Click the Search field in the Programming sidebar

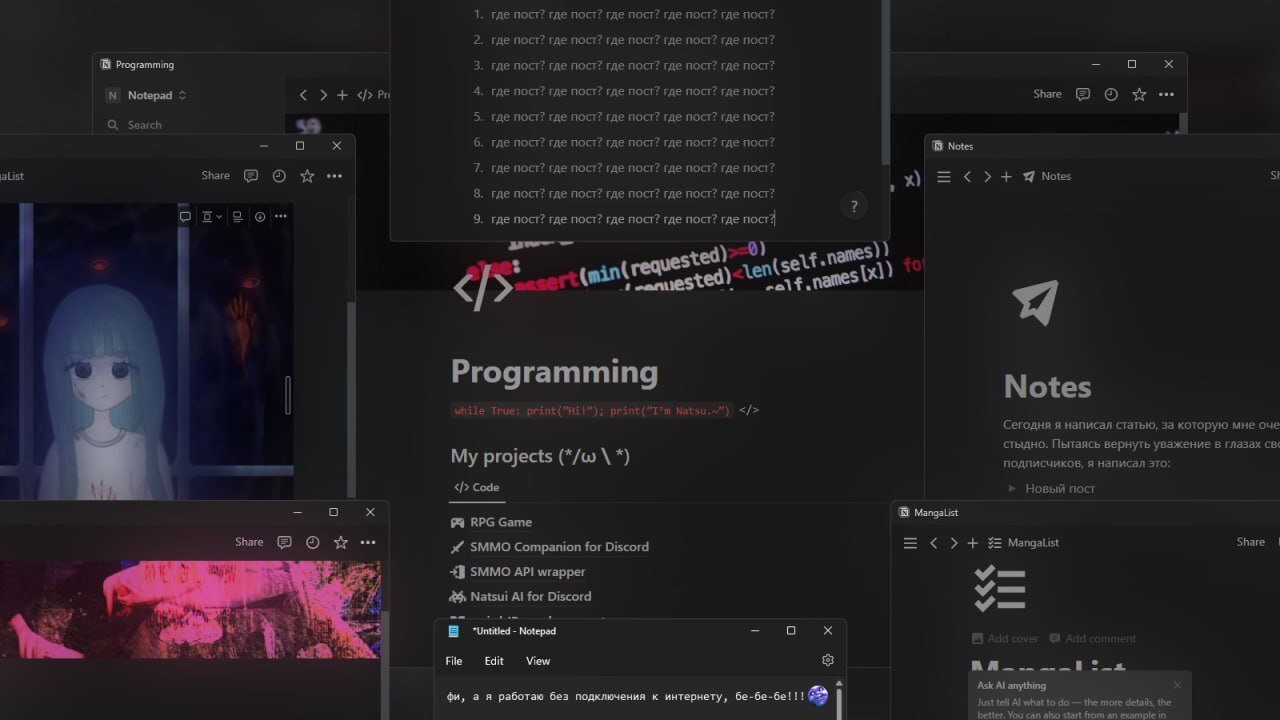(x=145, y=125)
